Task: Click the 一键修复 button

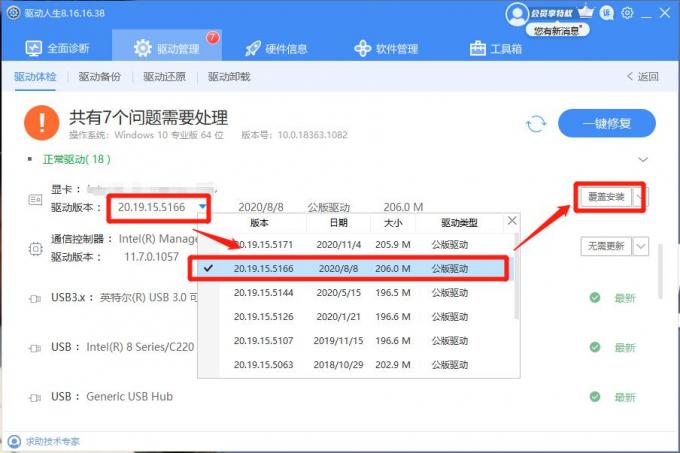Action: (607, 124)
